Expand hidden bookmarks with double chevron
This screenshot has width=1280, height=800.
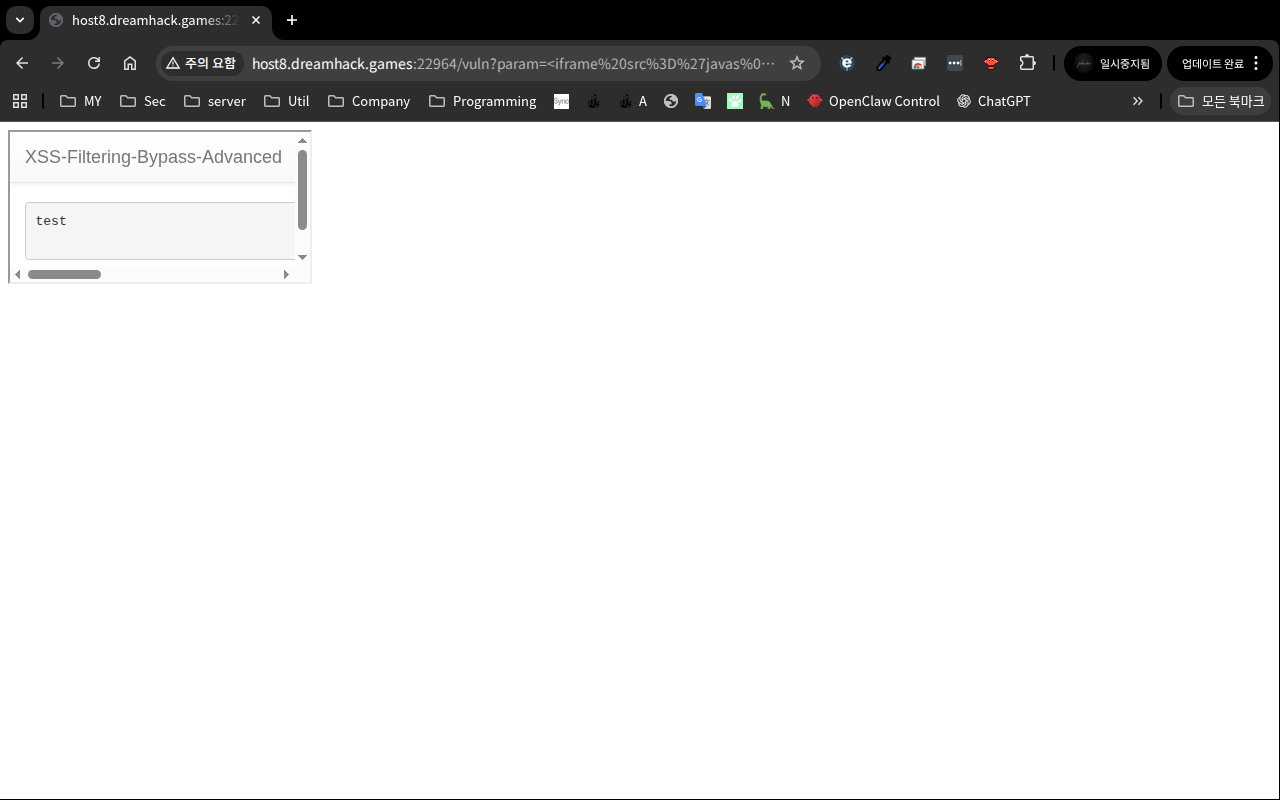click(x=1137, y=101)
